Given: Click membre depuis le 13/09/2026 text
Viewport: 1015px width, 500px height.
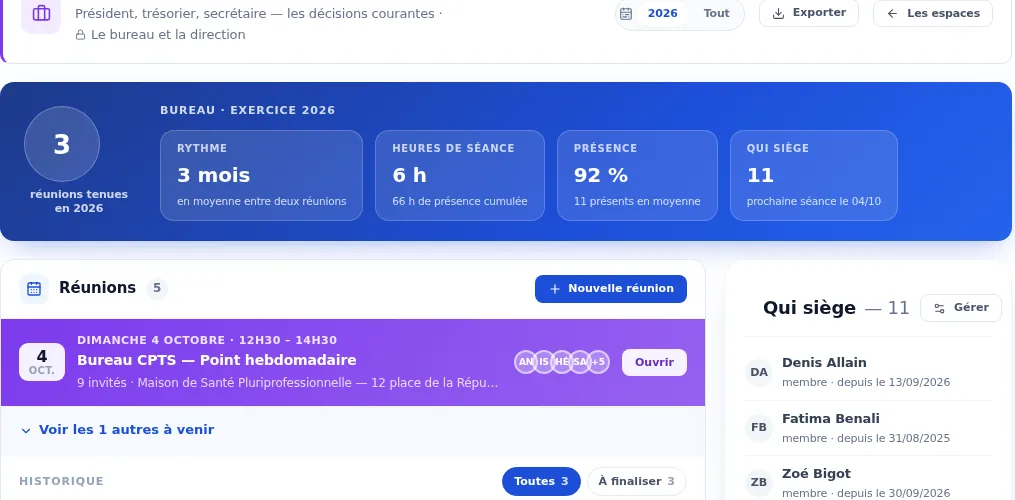Looking at the screenshot, I should pos(866,383).
